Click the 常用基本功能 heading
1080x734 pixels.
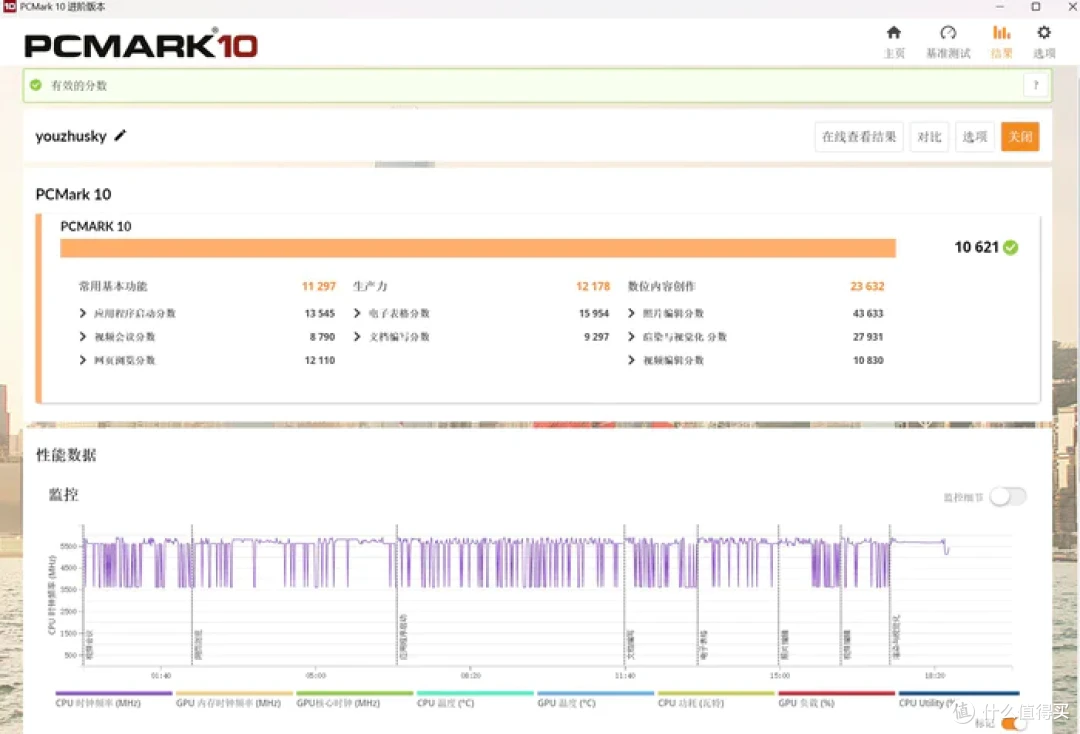point(113,286)
